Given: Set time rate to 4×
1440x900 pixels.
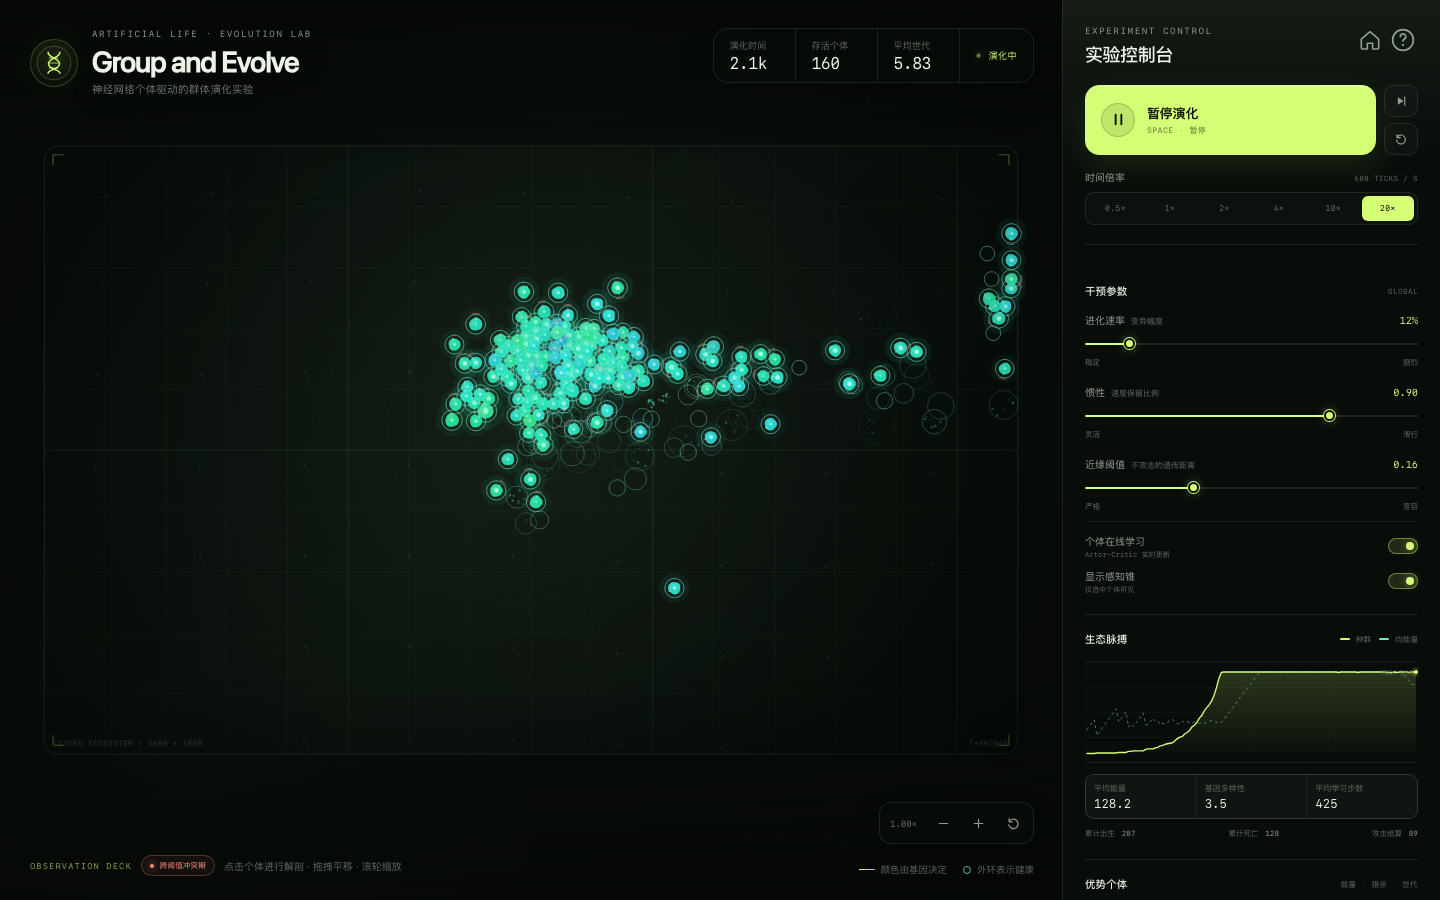Looking at the screenshot, I should [1278, 208].
